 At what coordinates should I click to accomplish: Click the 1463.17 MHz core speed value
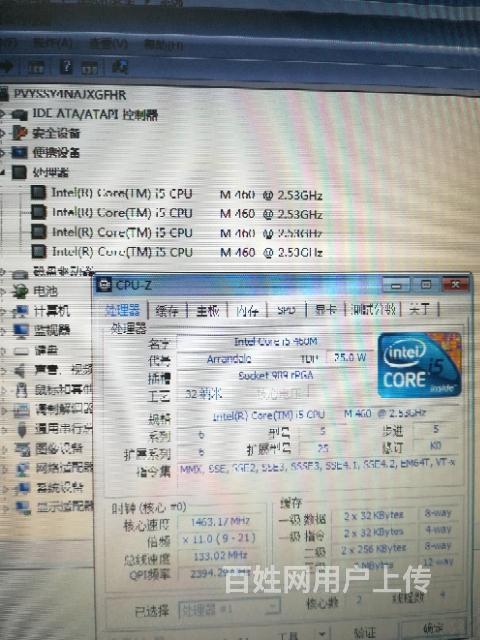pyautogui.click(x=220, y=522)
